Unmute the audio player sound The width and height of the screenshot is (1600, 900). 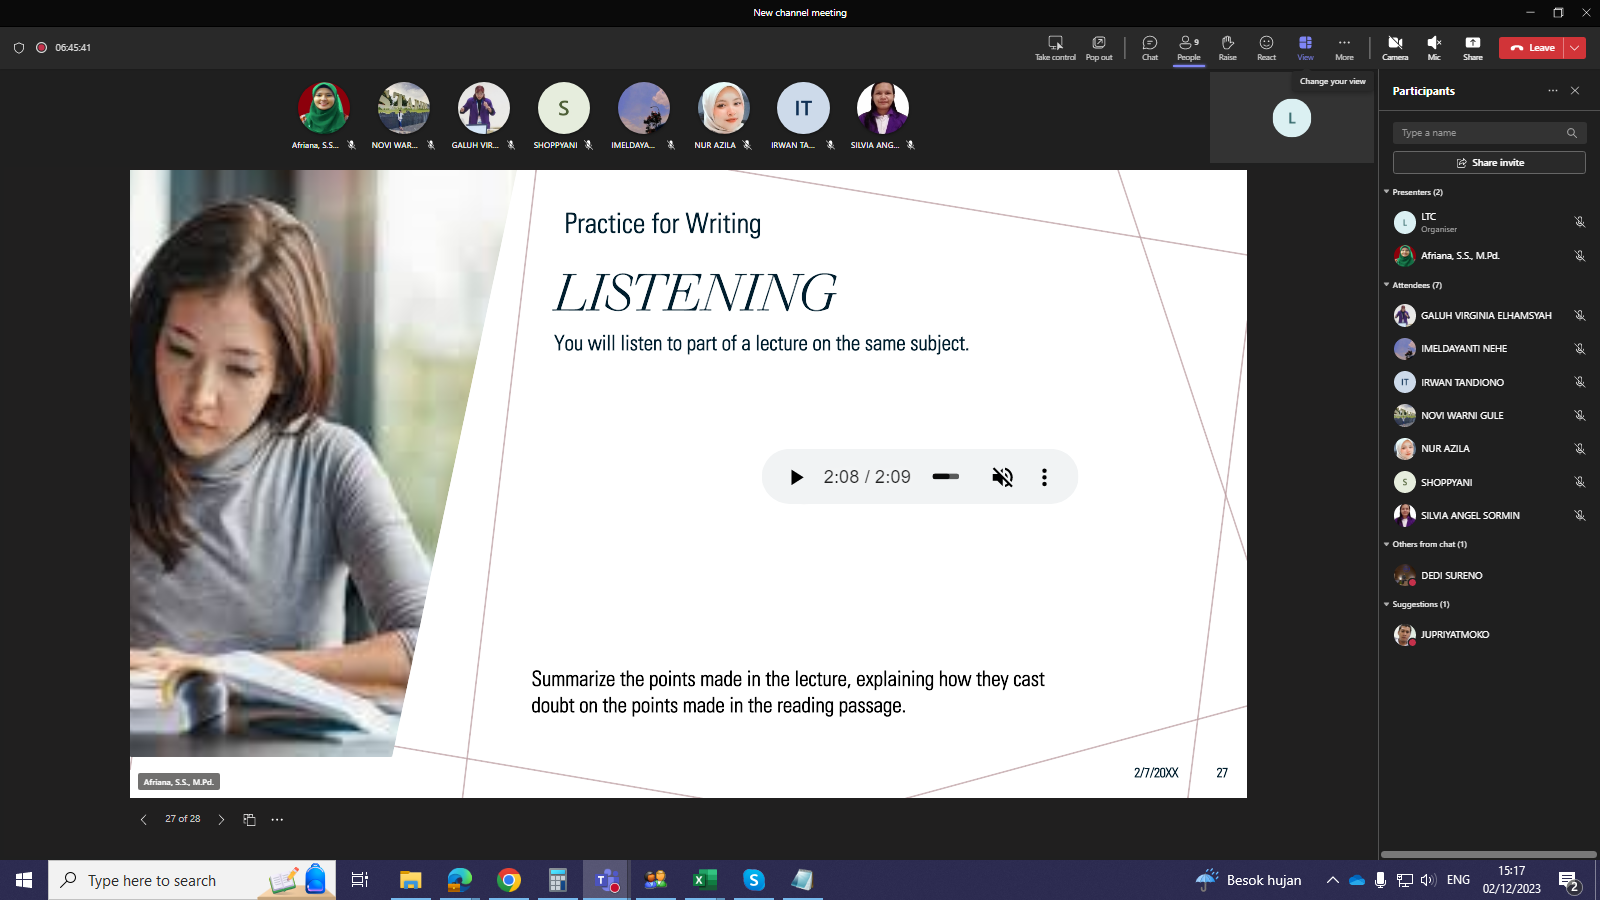(1002, 477)
